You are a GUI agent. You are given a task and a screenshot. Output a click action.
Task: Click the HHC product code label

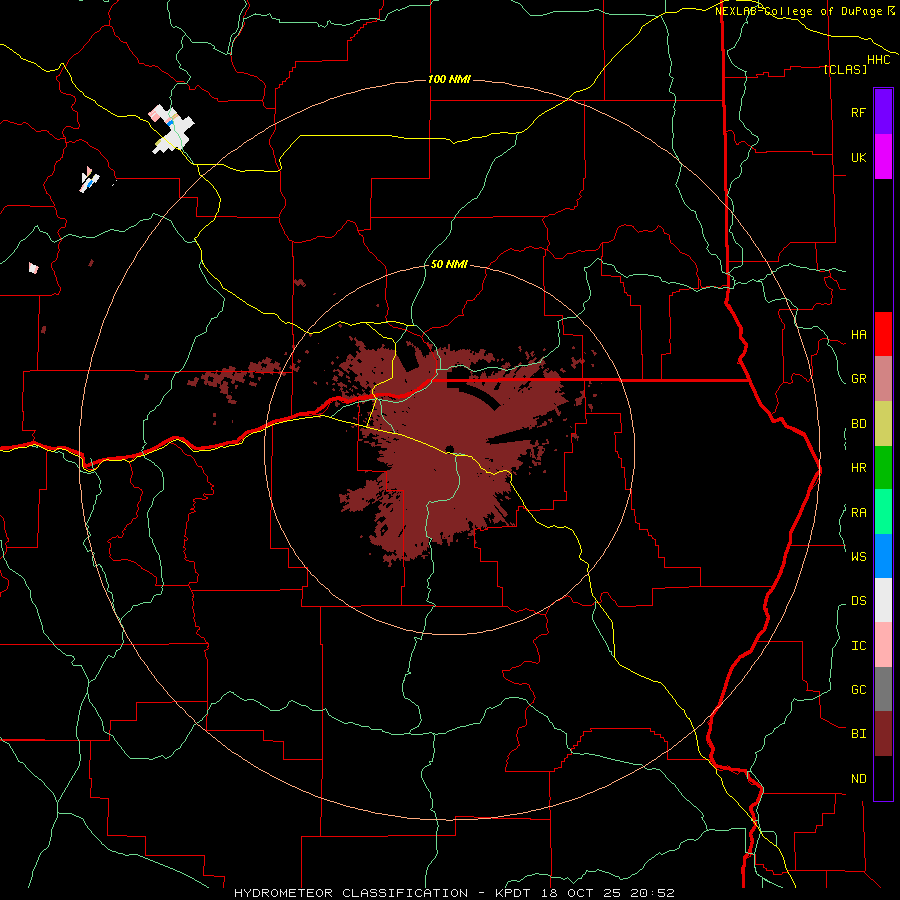878,60
